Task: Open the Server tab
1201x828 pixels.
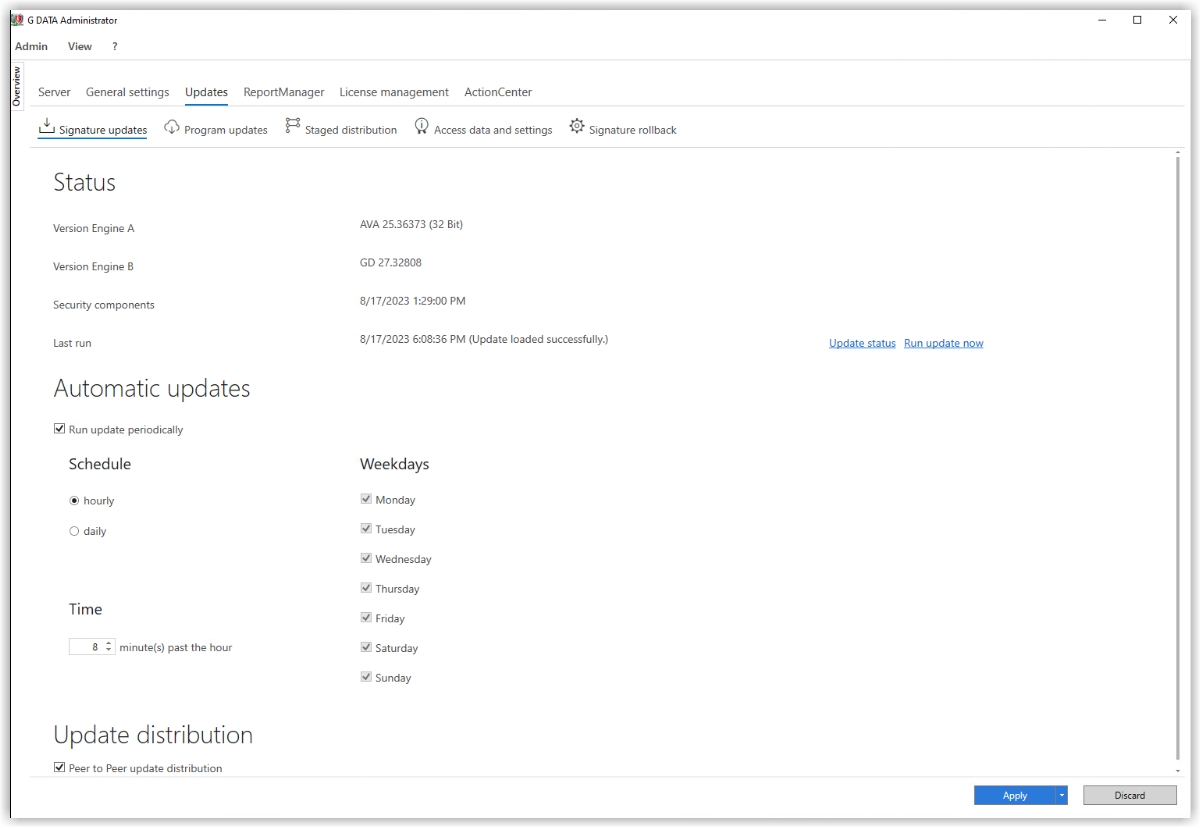Action: click(54, 92)
